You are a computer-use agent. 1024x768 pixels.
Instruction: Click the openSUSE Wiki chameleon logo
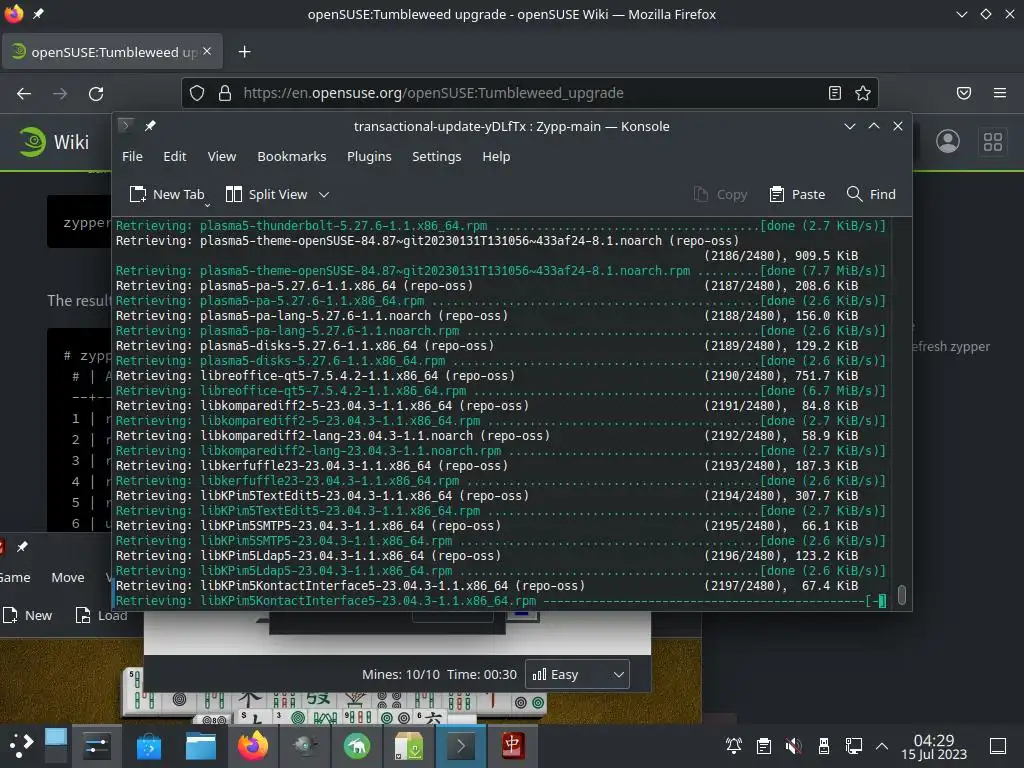click(32, 142)
